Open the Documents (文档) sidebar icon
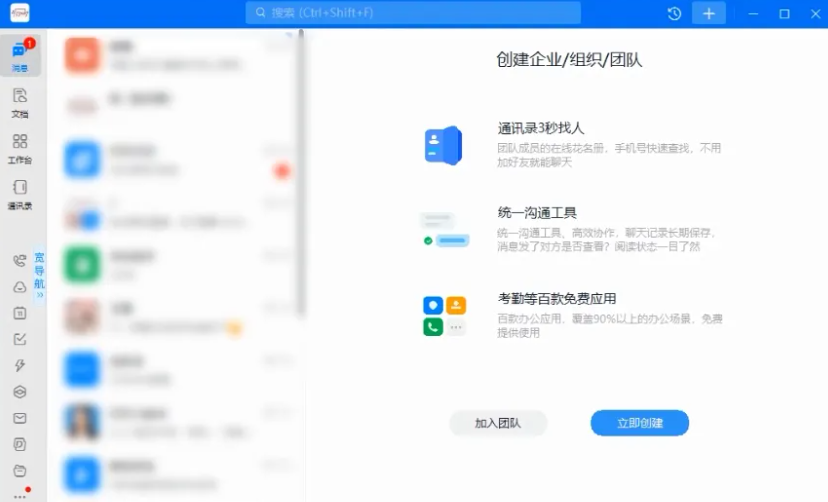The image size is (828, 502). 20,102
